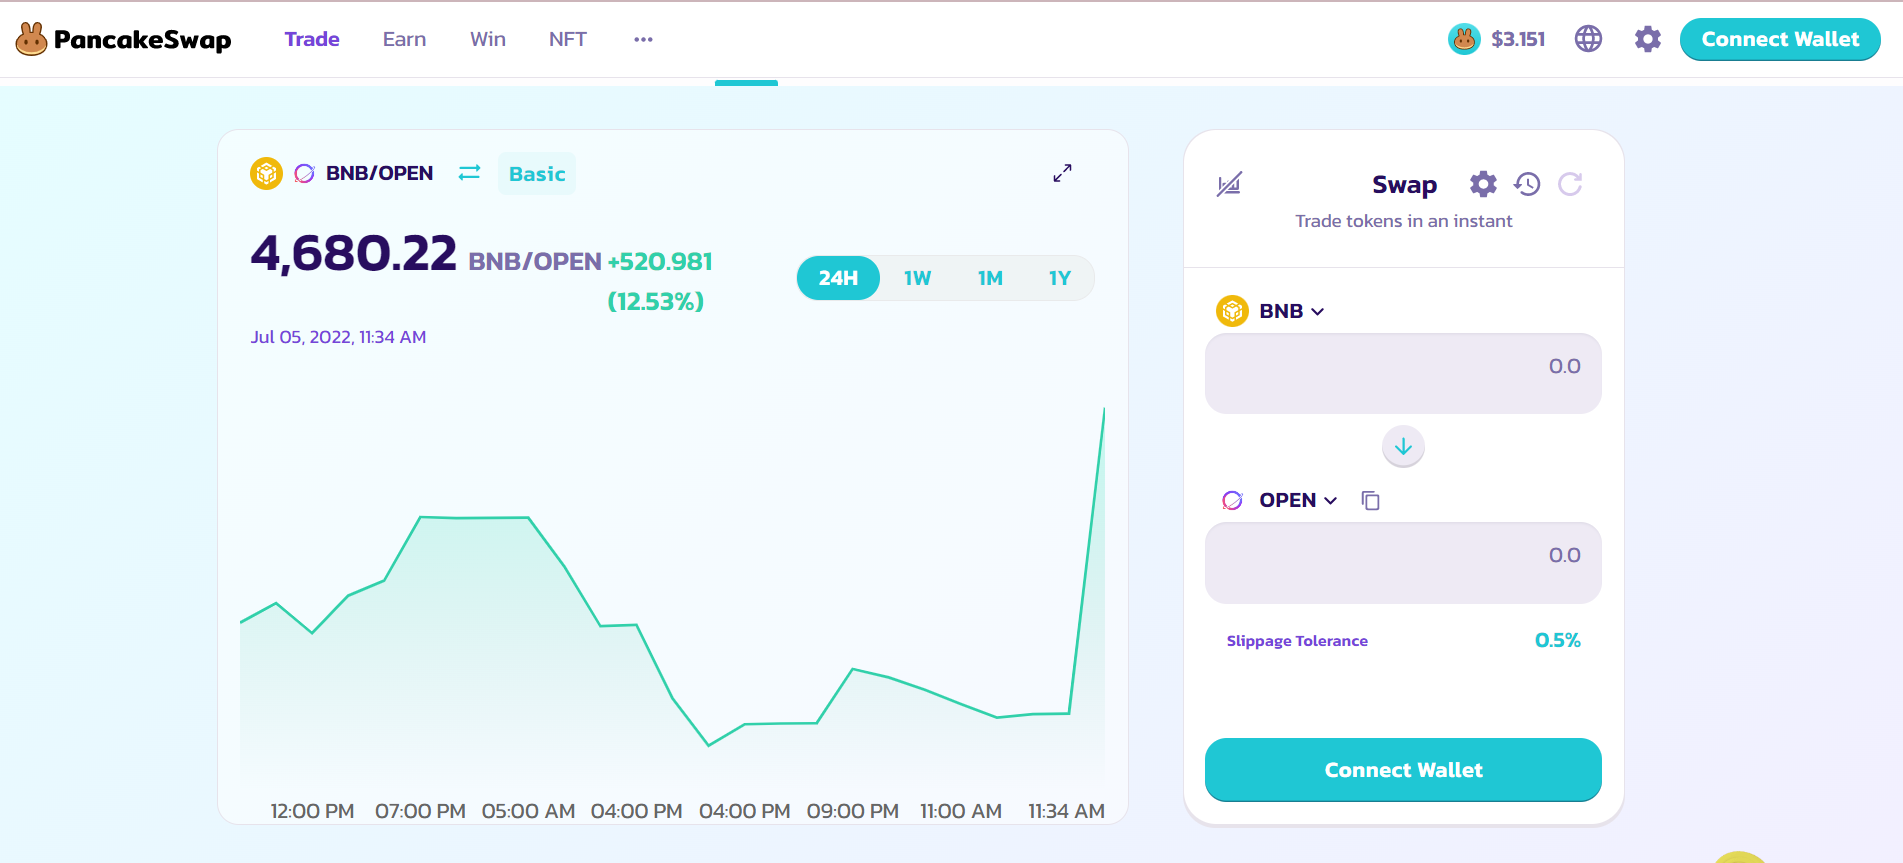Click the chart line peak at the right
Viewport: 1903px width, 863px height.
[x=1104, y=409]
